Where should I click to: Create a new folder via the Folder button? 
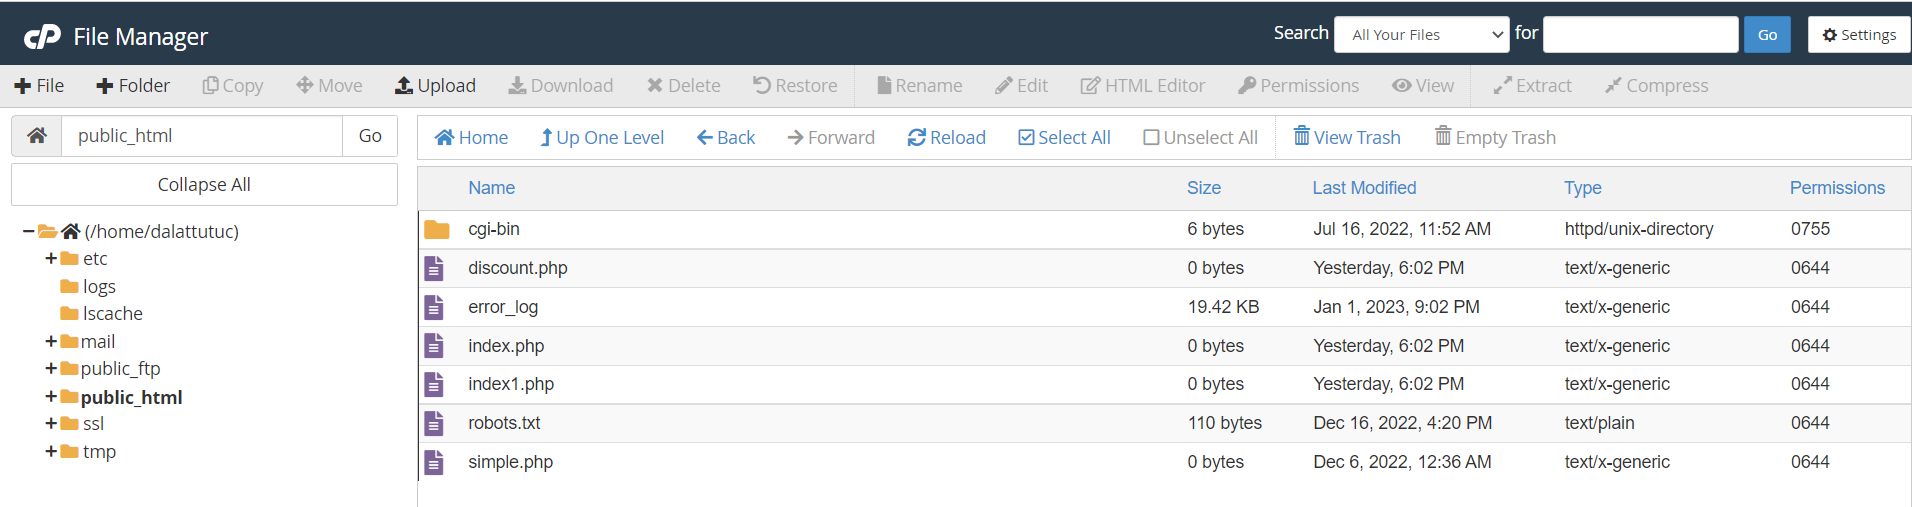tap(133, 86)
